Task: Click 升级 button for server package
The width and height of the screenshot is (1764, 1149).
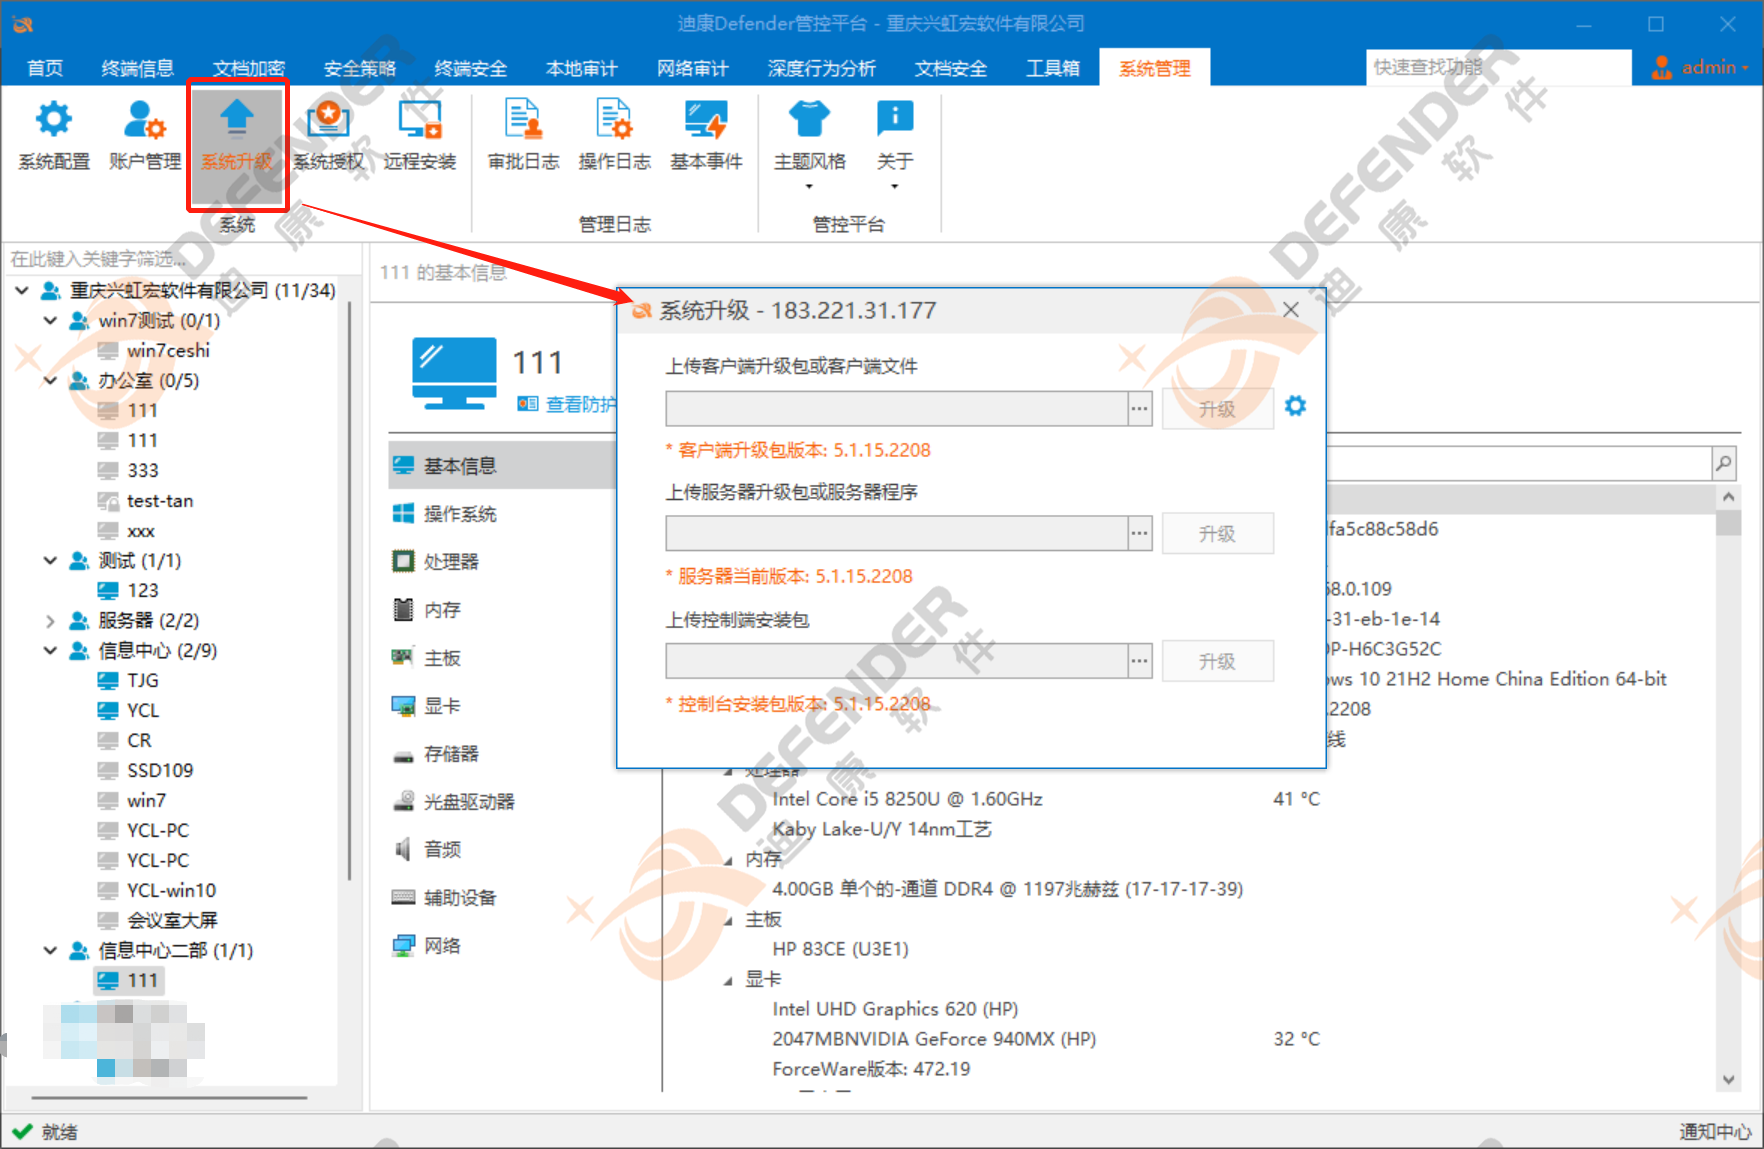Action: pyautogui.click(x=1217, y=534)
